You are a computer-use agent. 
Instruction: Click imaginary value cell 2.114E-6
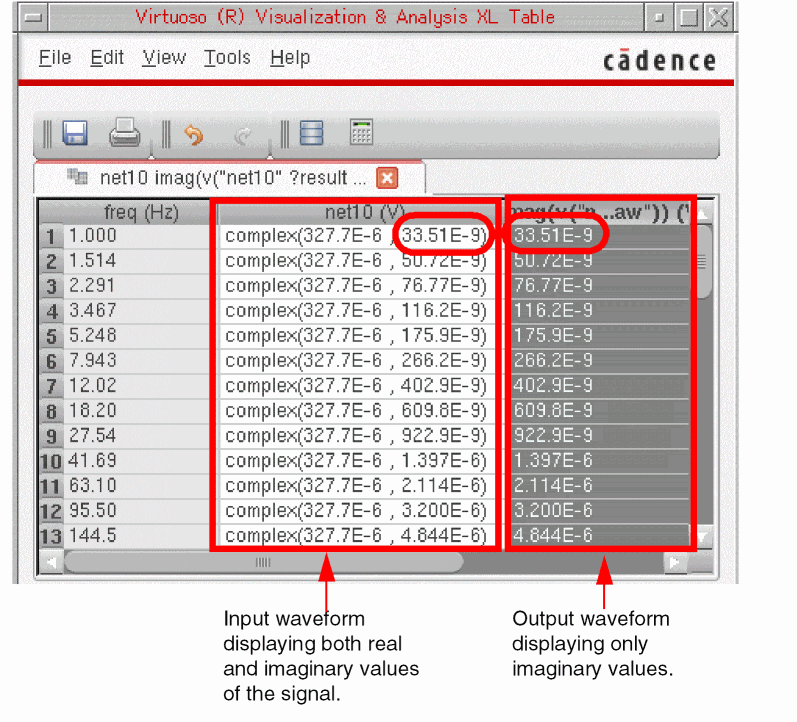click(x=600, y=486)
